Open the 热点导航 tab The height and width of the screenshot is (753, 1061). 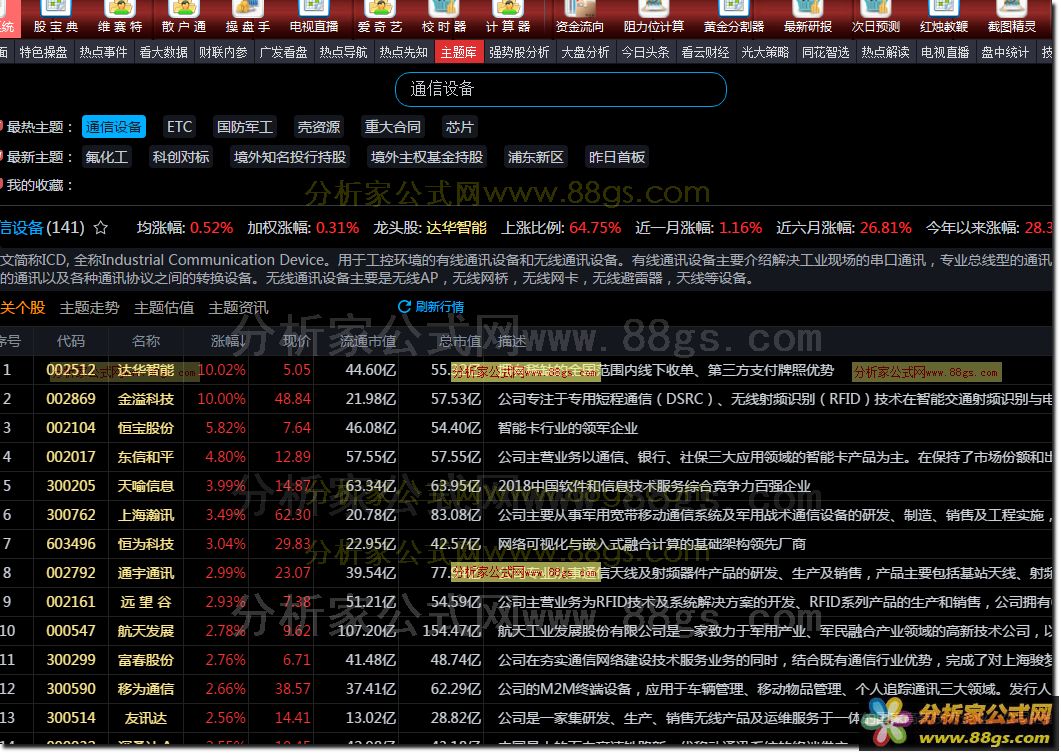pos(343,52)
